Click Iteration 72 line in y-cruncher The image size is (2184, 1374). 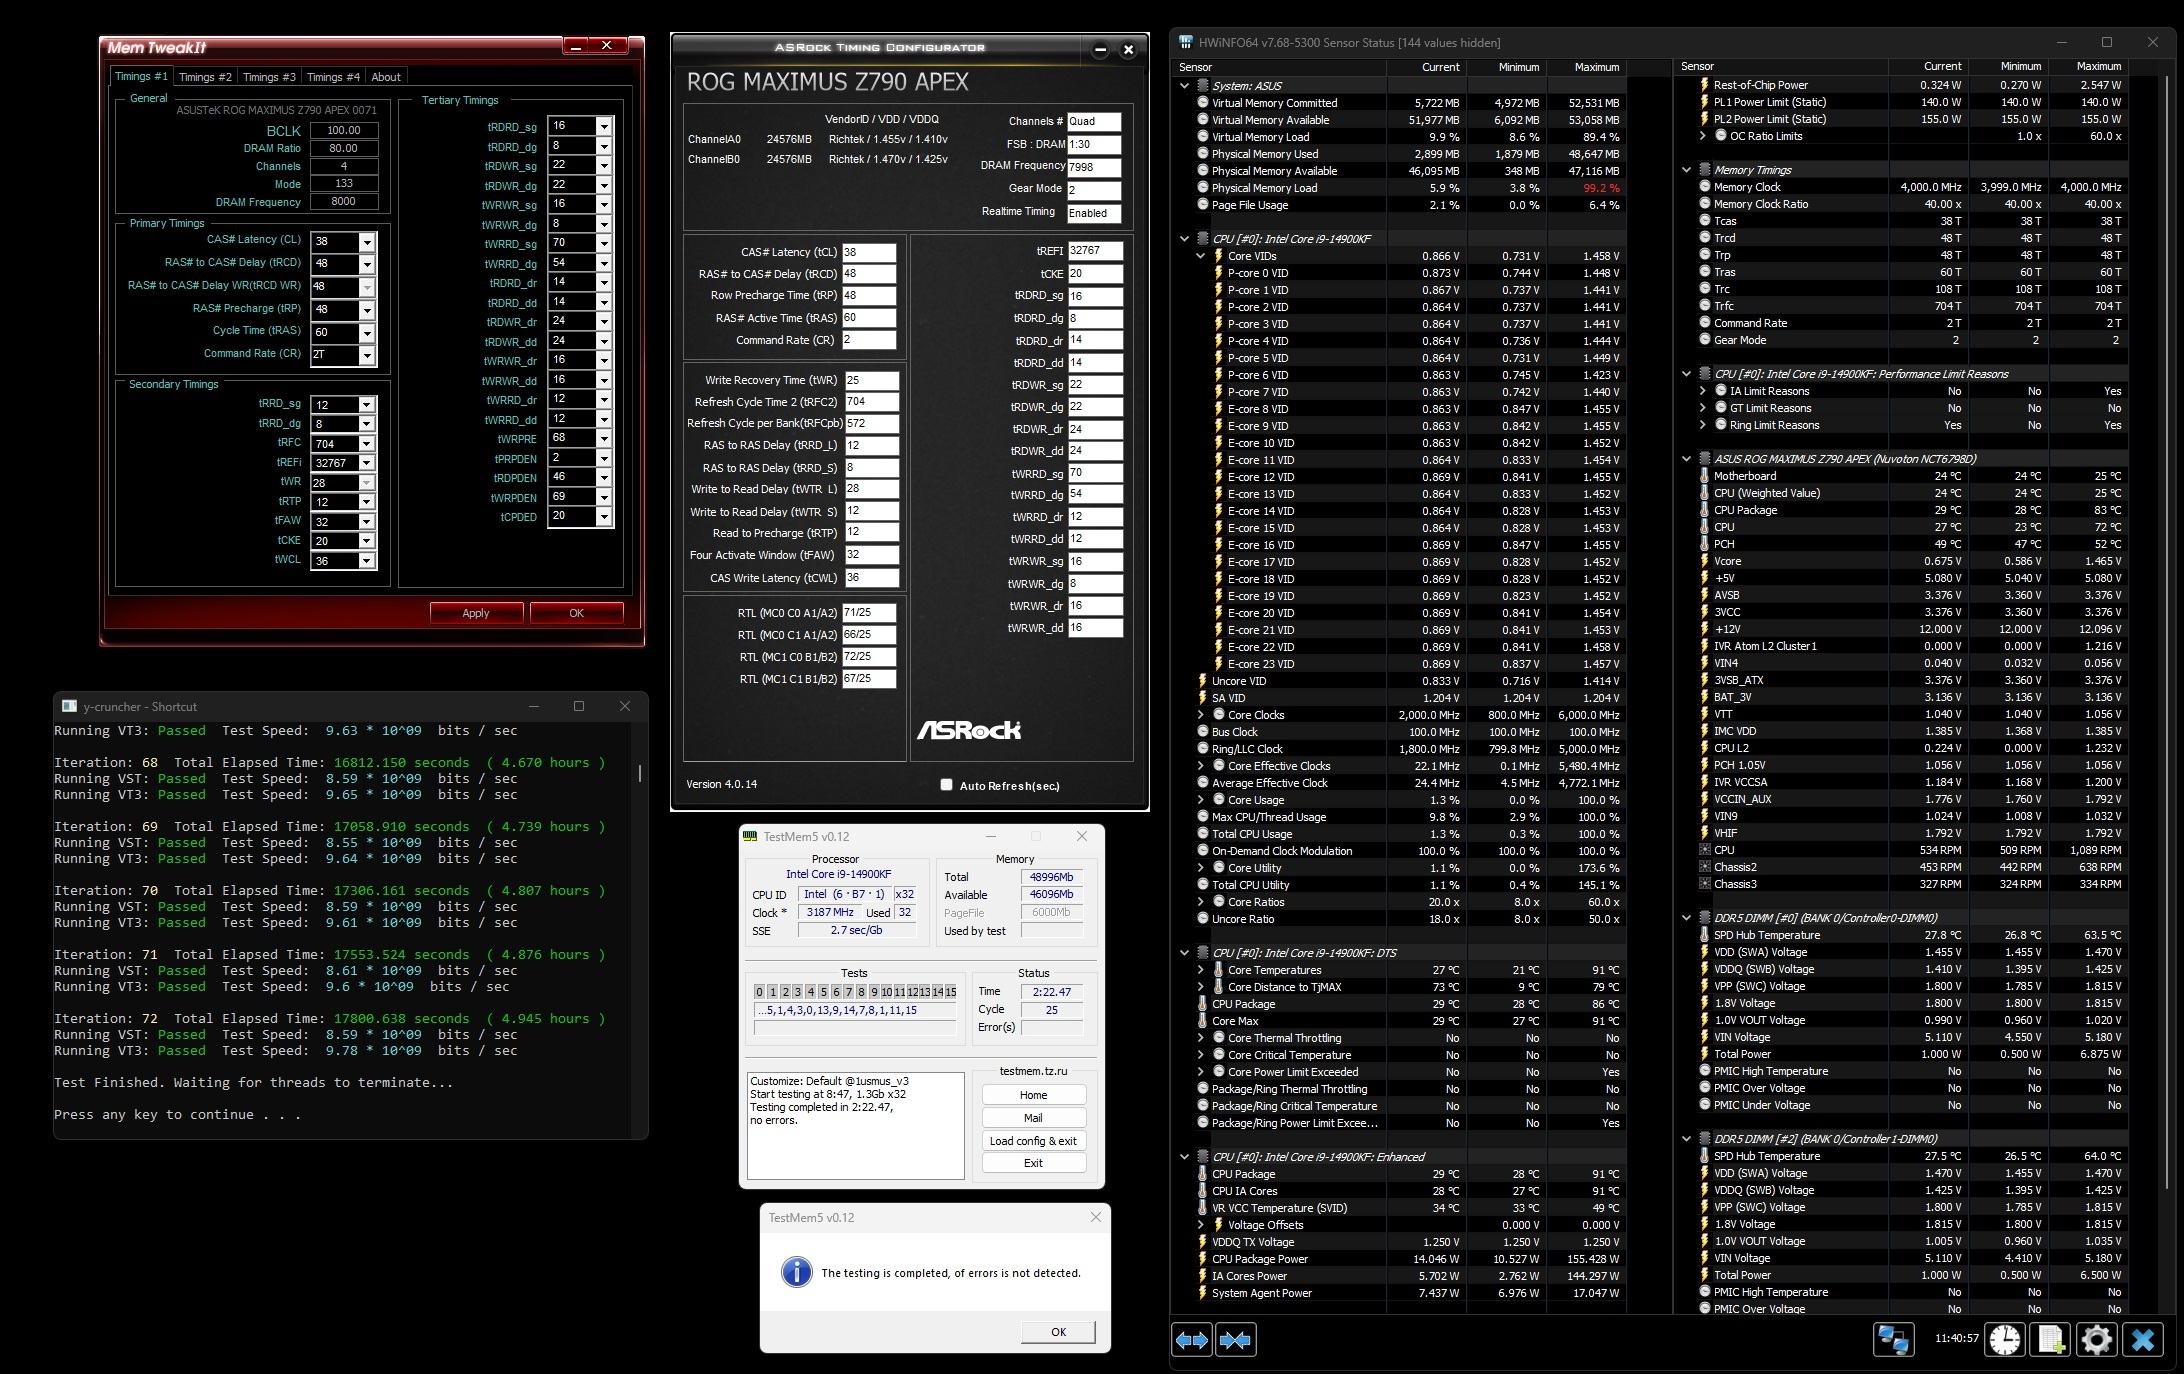(x=330, y=1019)
